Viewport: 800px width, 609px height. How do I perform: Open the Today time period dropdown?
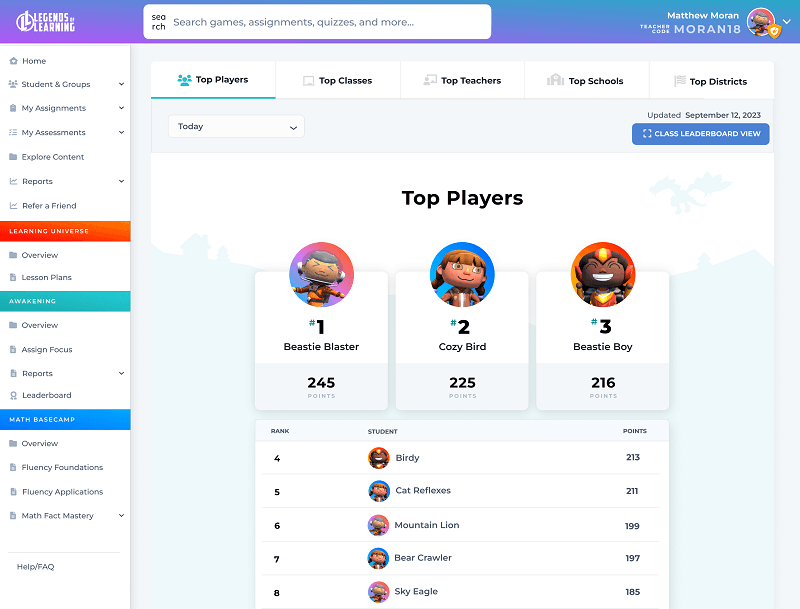236,127
